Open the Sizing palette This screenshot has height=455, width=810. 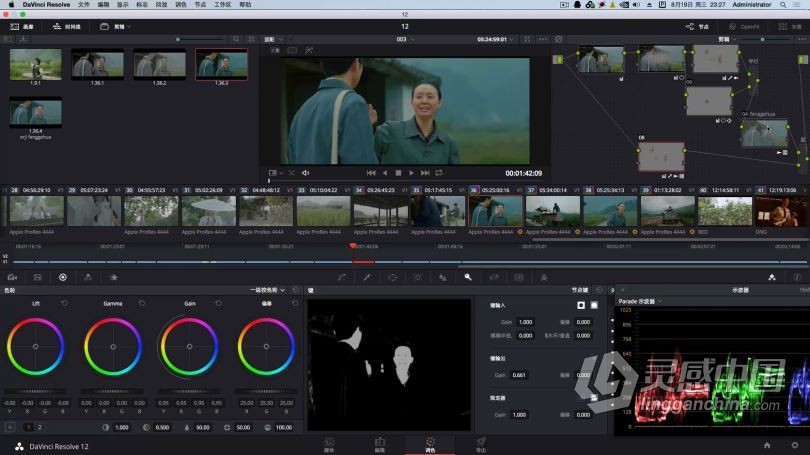tap(494, 277)
